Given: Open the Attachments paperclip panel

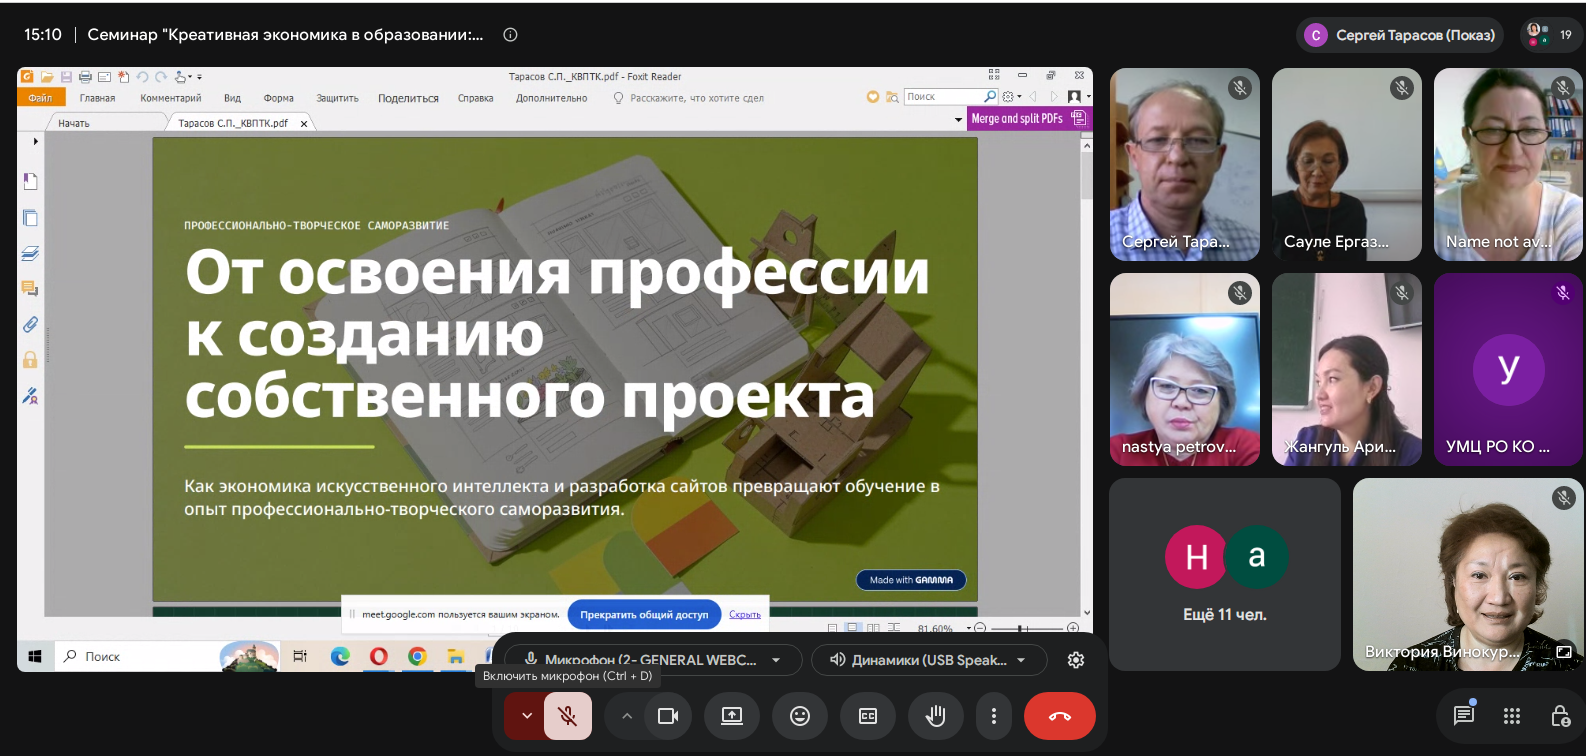Looking at the screenshot, I should coord(30,324).
